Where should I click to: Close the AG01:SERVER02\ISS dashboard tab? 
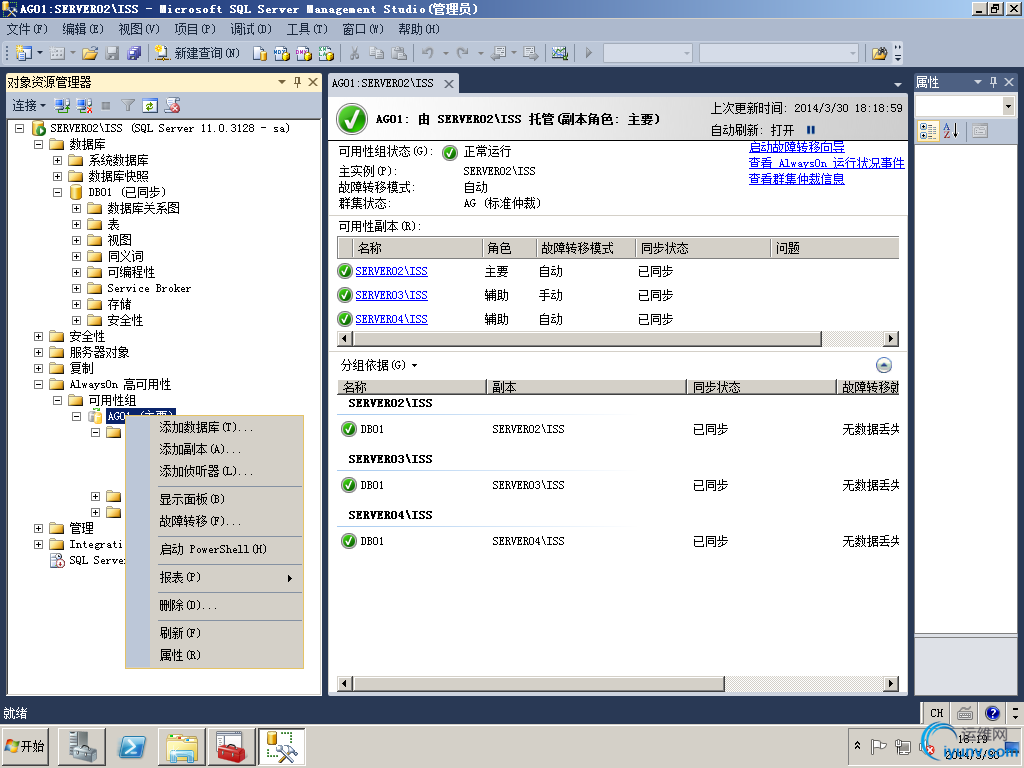[x=449, y=84]
